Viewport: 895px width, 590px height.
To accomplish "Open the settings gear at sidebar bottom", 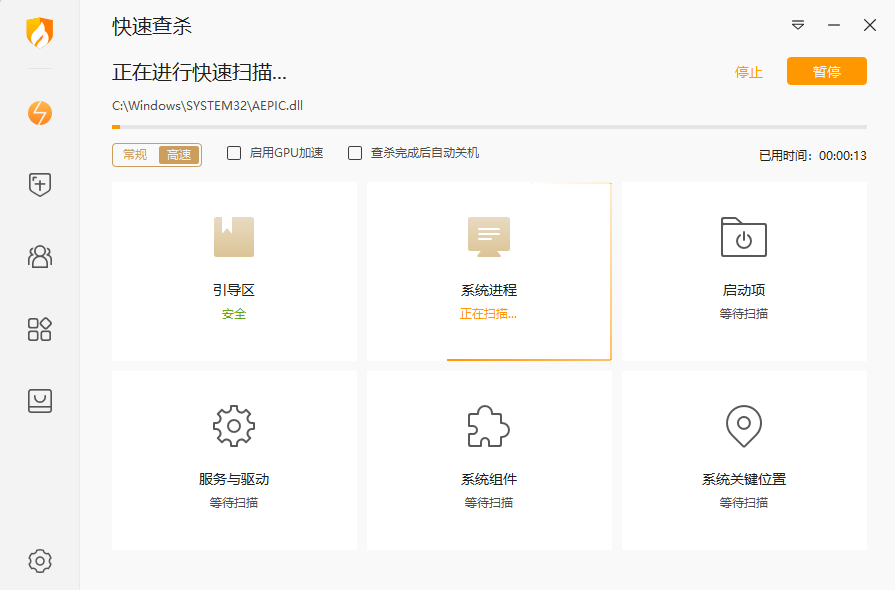I will (x=39, y=561).
